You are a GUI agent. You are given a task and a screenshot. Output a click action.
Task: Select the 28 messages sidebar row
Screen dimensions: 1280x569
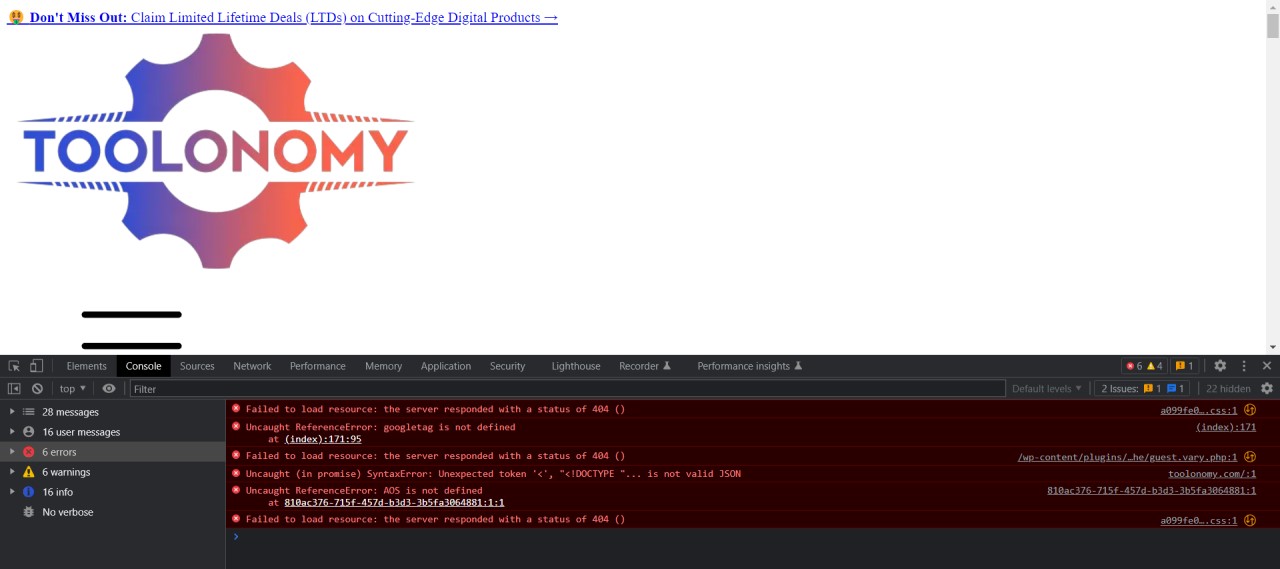coord(112,412)
